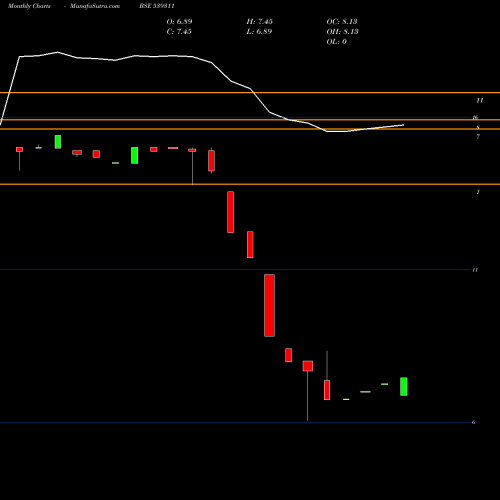Screen dimensions: 500x500
Task: Select the open value "O: 6.89"
Action: click(179, 21)
